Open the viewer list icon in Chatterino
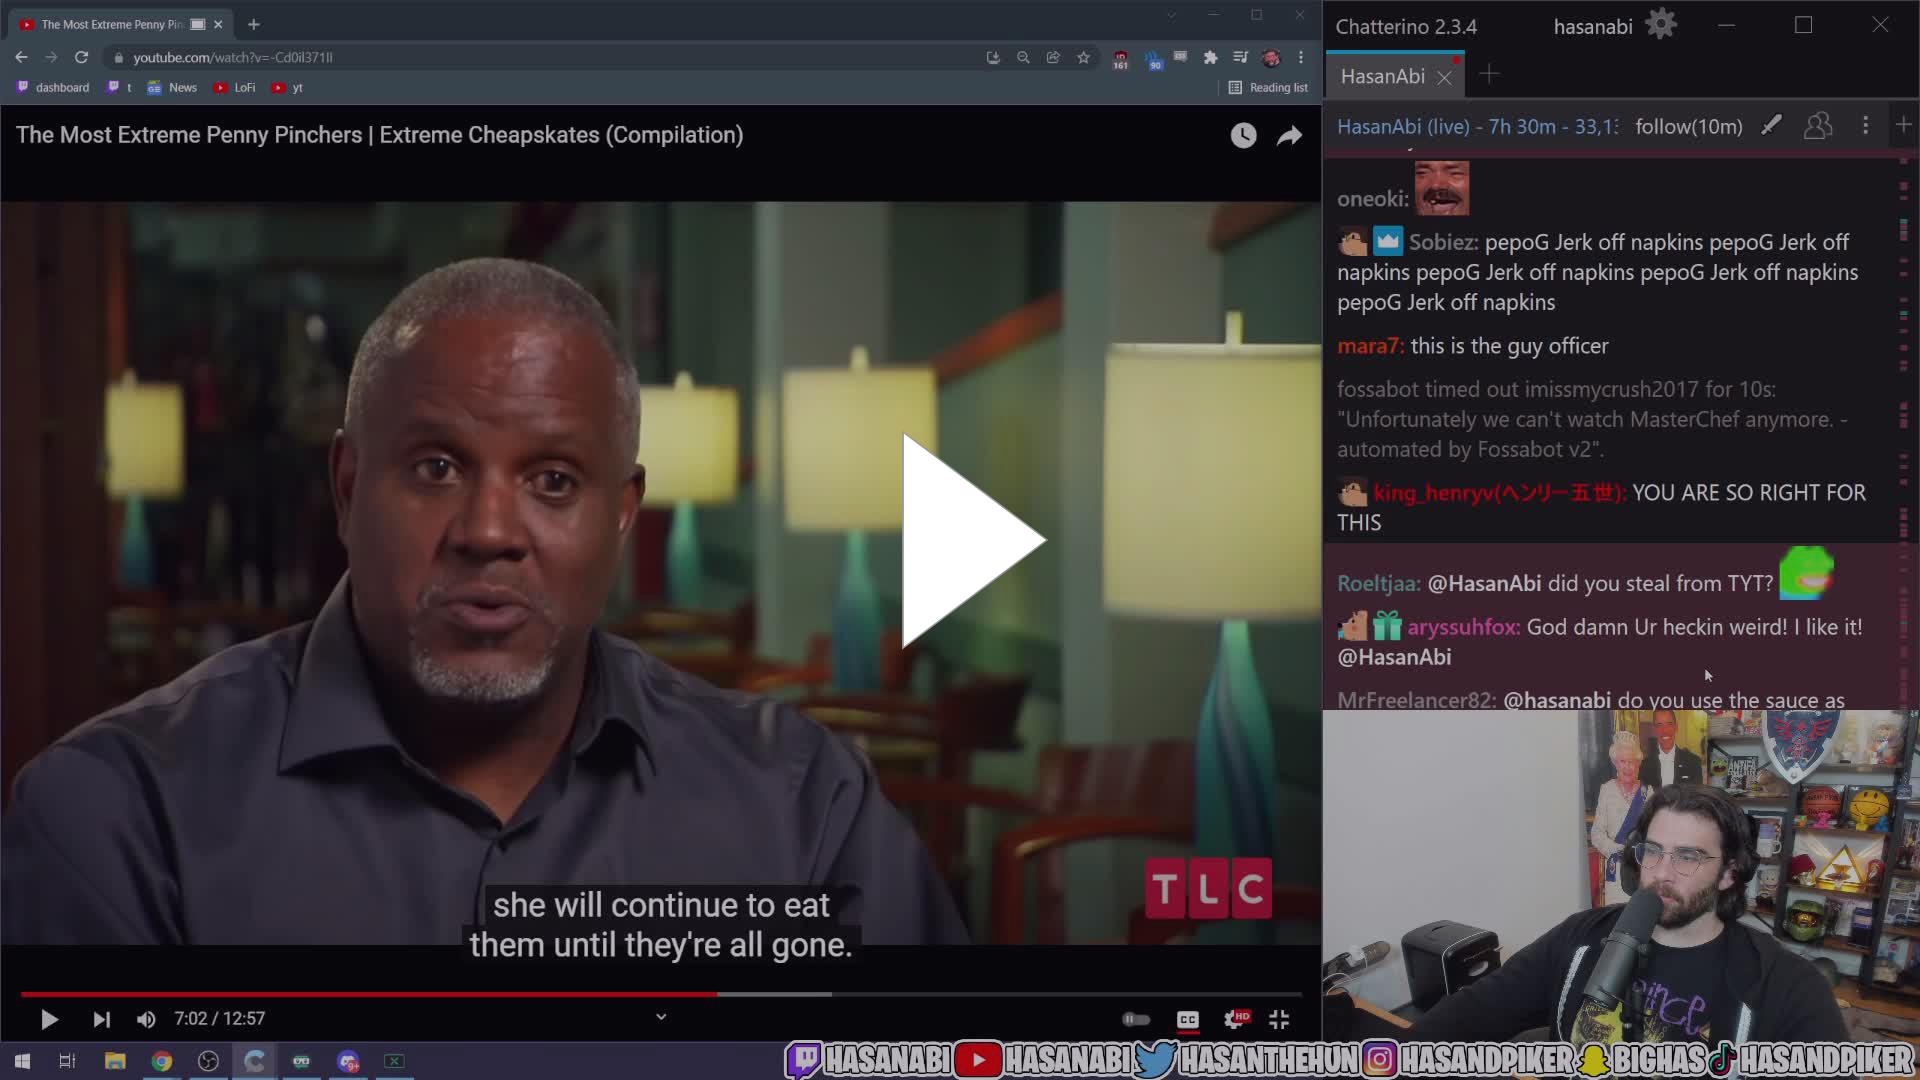Viewport: 1920px width, 1080px height. [1818, 126]
